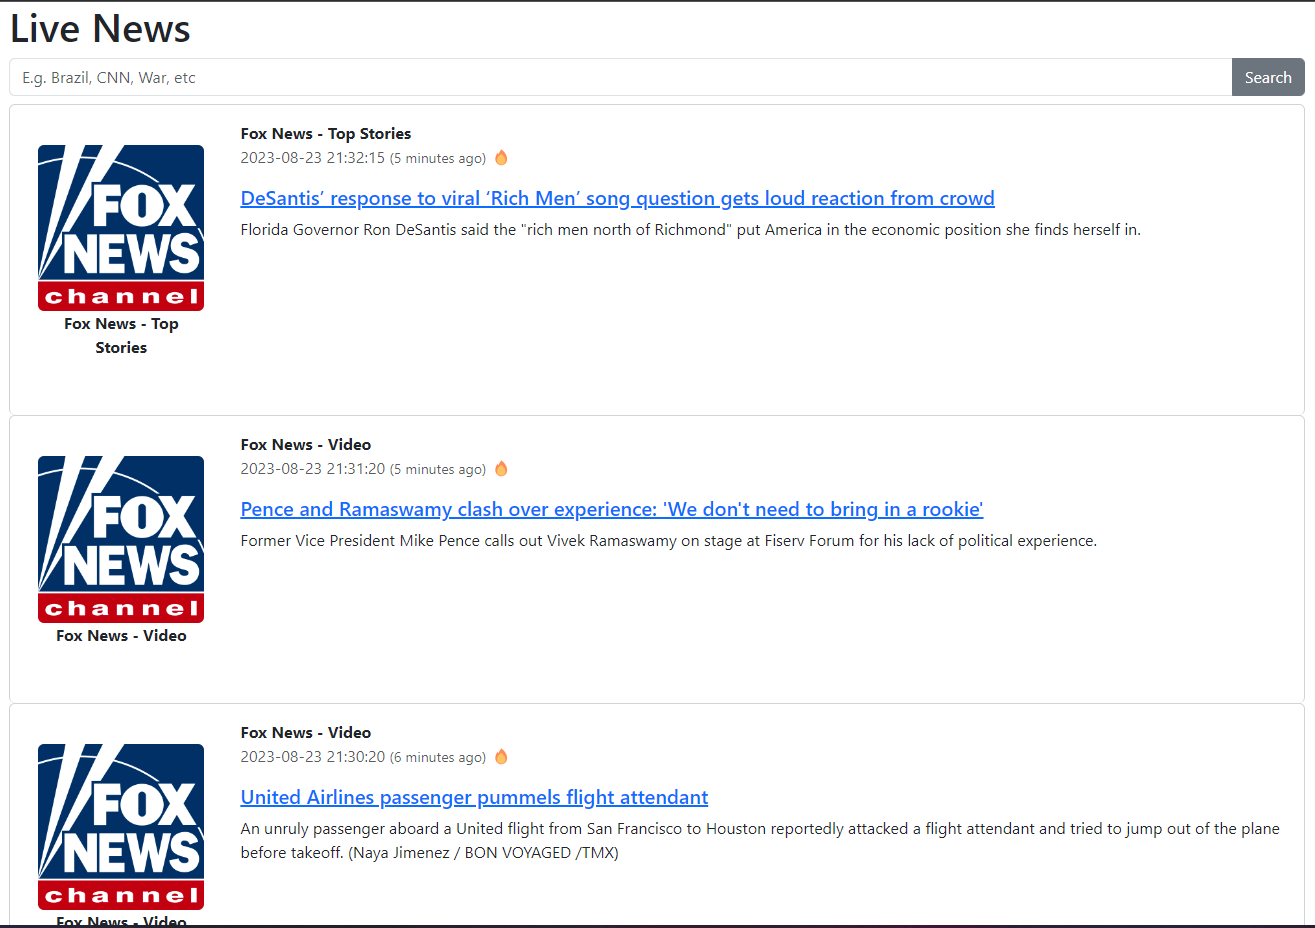Image resolution: width=1315 pixels, height=928 pixels.
Task: Click the summary about San Francisco to Houston flight
Action: click(x=760, y=840)
